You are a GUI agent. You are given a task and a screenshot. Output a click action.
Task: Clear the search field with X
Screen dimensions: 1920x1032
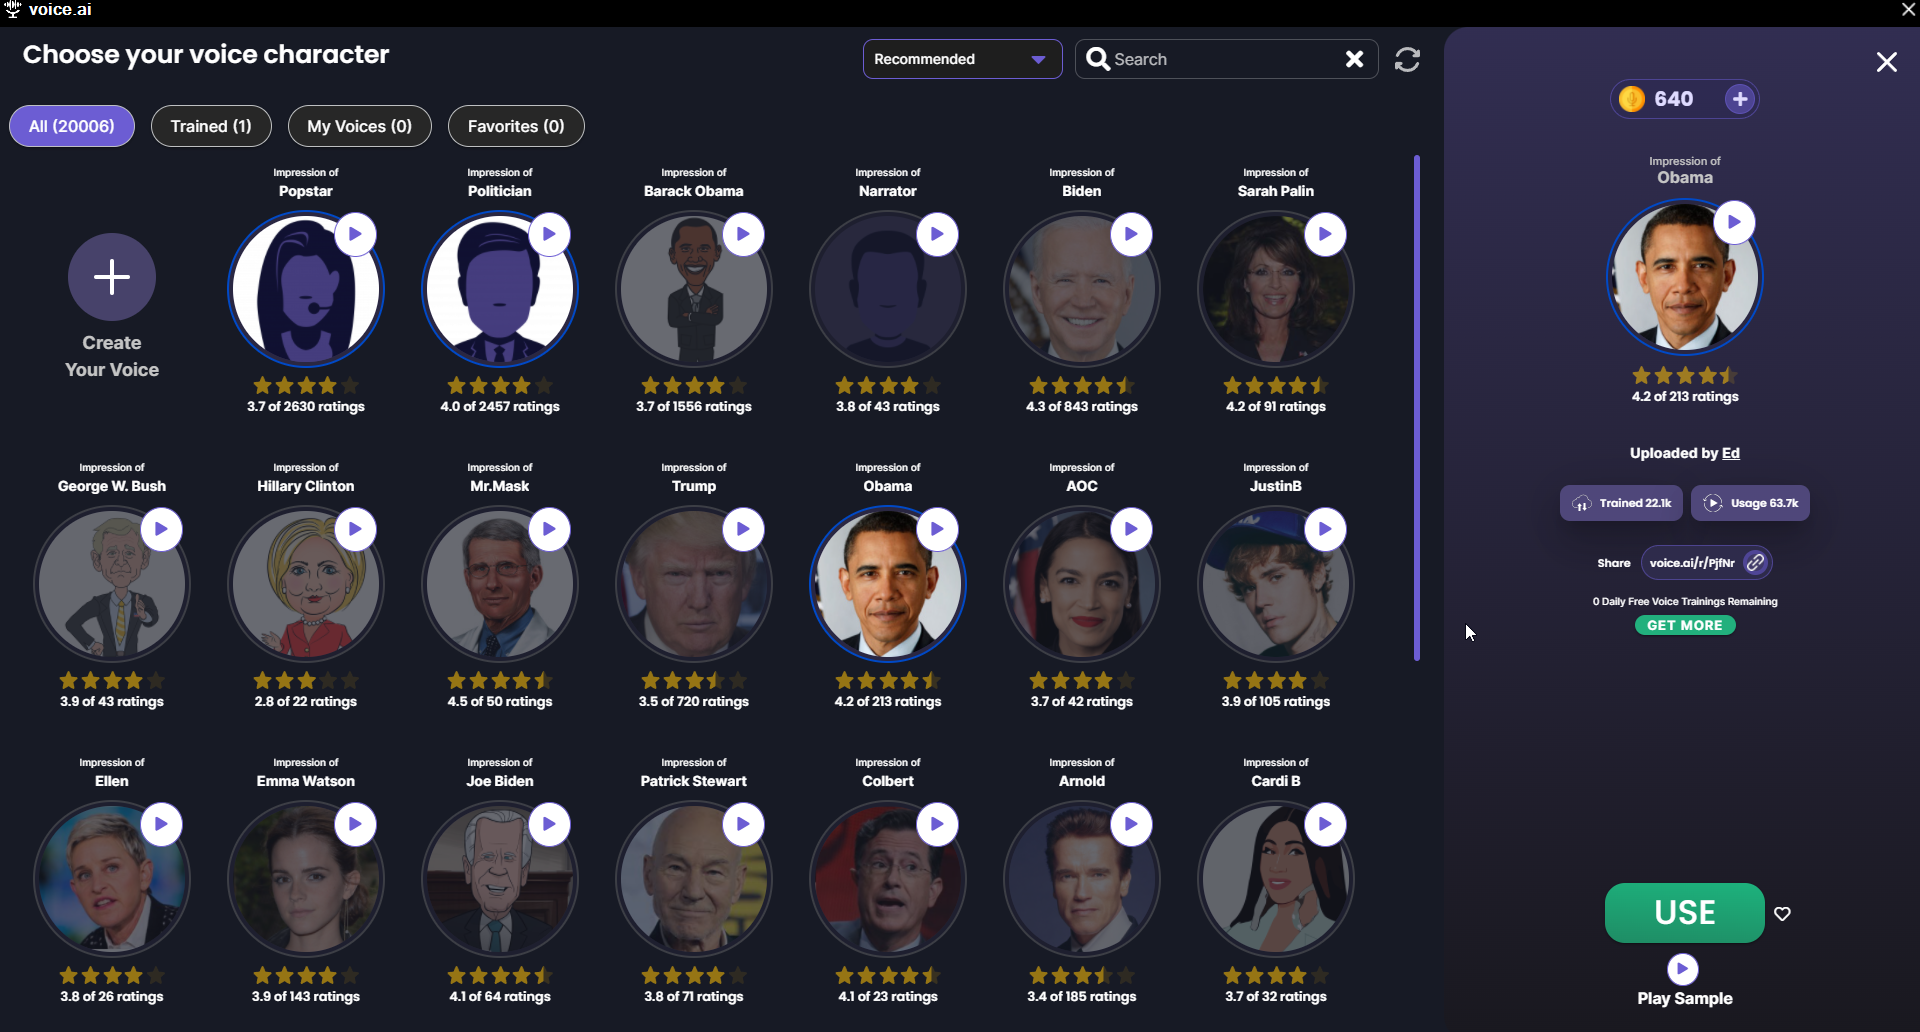pos(1354,60)
